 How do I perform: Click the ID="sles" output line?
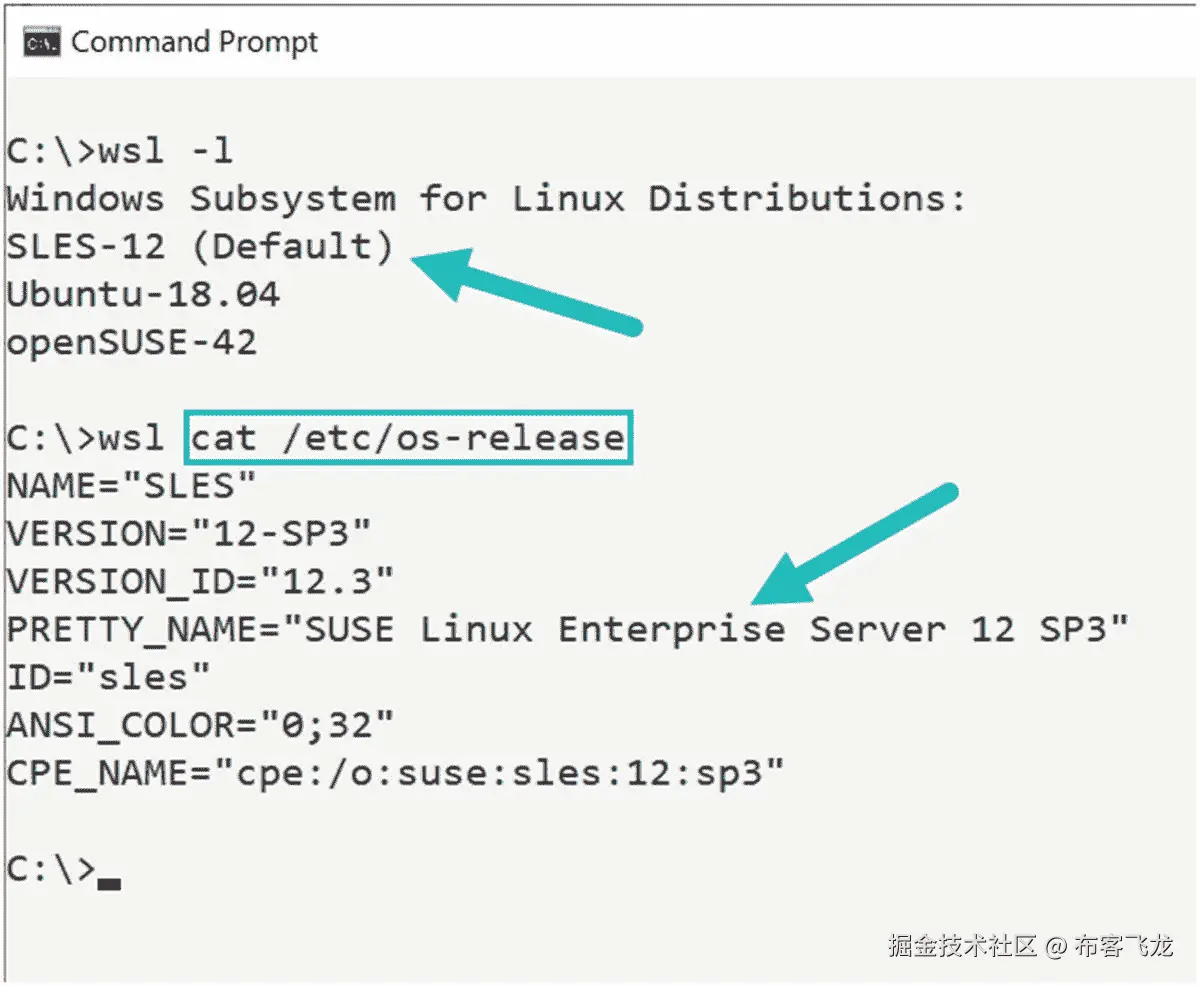(x=109, y=678)
